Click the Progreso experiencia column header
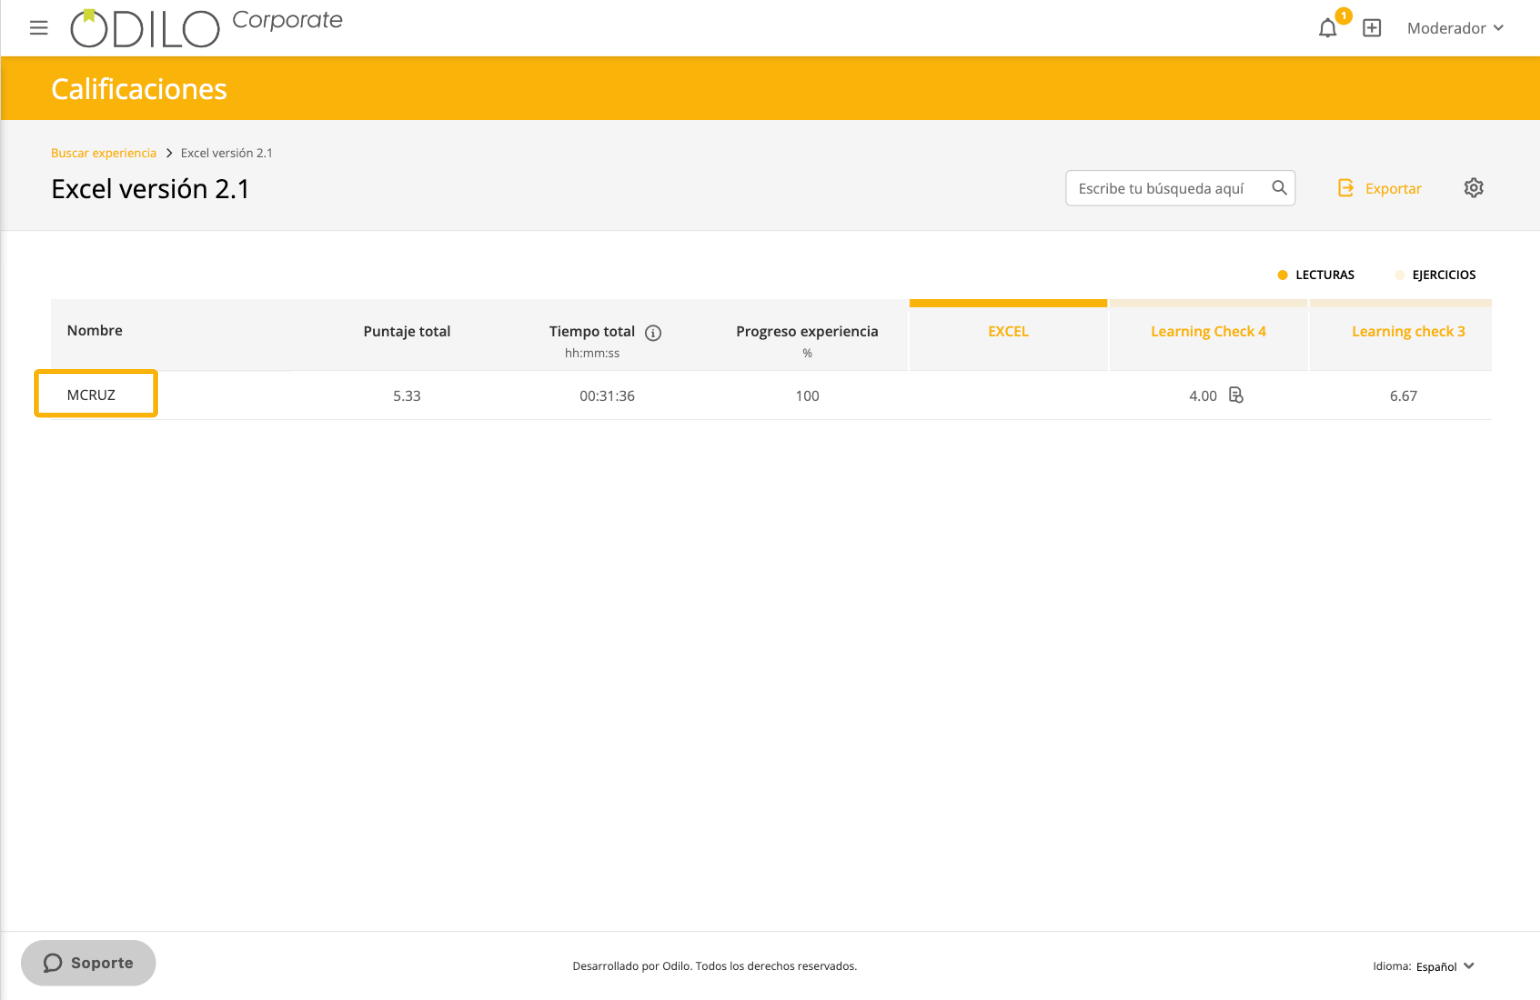 (x=807, y=332)
